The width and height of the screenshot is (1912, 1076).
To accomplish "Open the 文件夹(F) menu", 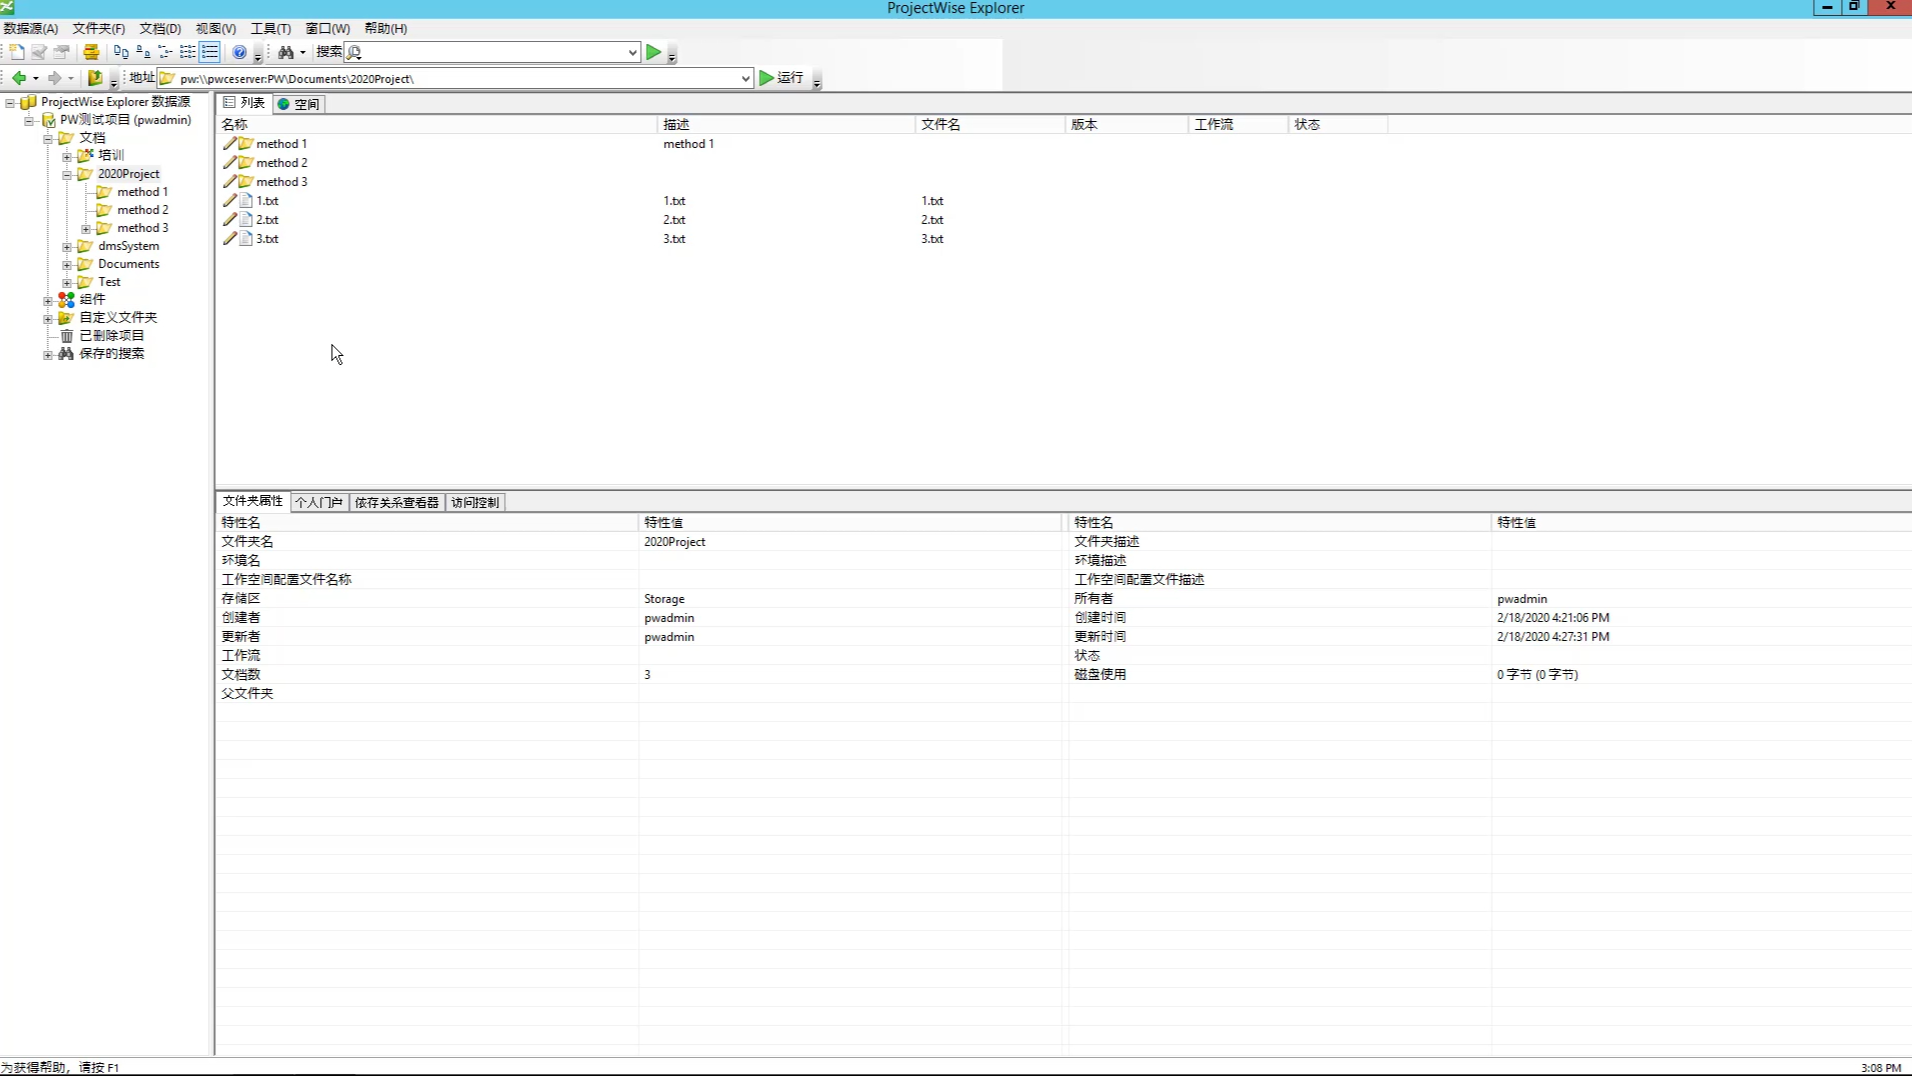I will pos(98,28).
